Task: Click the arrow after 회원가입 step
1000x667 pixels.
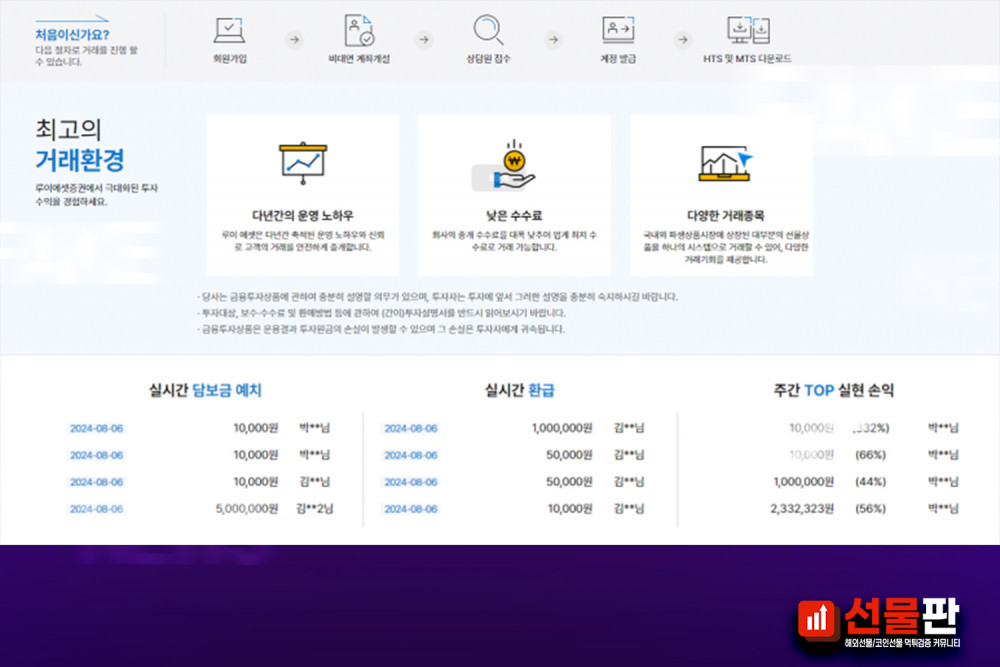Action: click(294, 40)
